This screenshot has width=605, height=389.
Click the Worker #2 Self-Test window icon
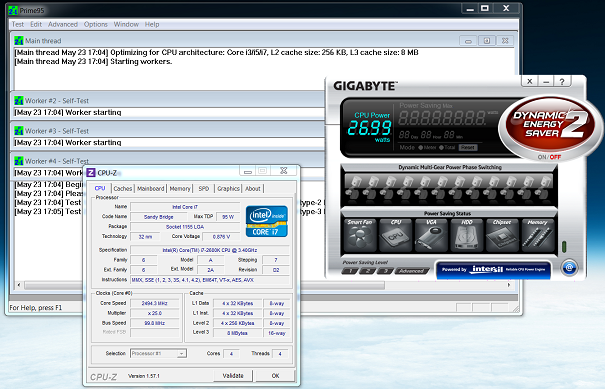click(19, 101)
